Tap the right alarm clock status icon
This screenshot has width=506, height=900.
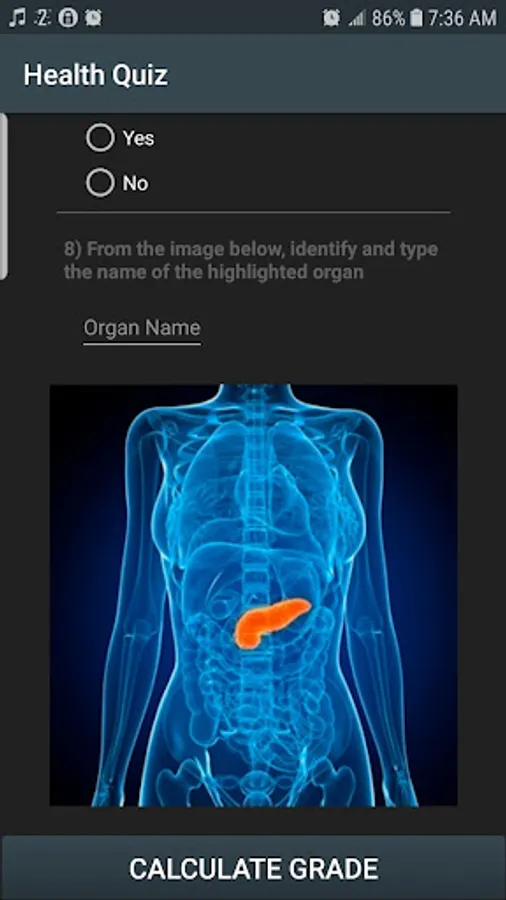click(331, 18)
